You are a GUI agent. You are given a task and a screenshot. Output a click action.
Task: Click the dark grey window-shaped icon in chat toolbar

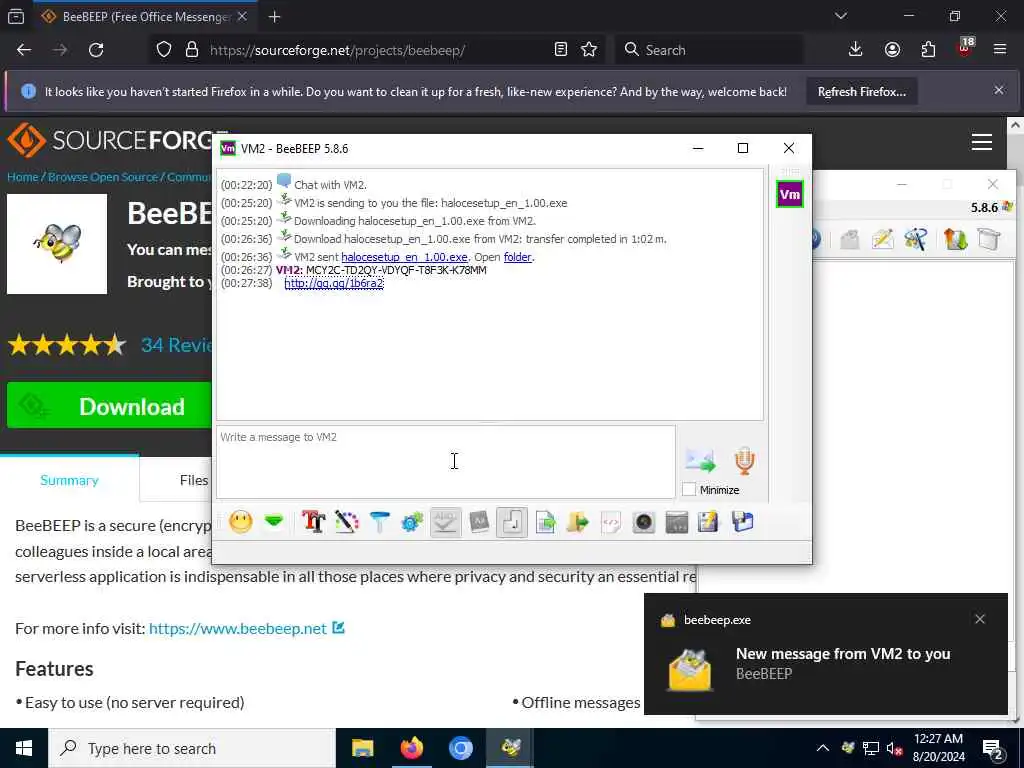pos(677,522)
